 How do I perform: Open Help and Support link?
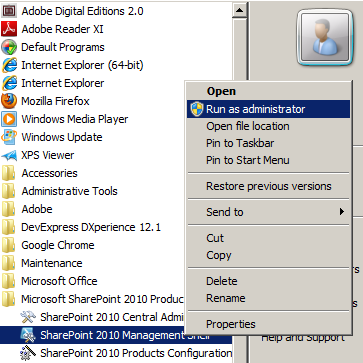pyautogui.click(x=303, y=338)
